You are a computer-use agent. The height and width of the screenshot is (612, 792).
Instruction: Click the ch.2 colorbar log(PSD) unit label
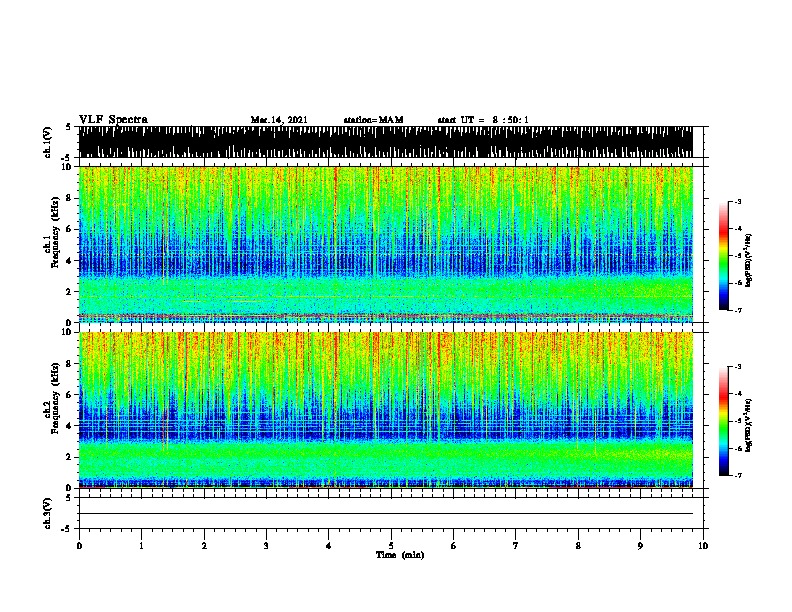pos(748,426)
